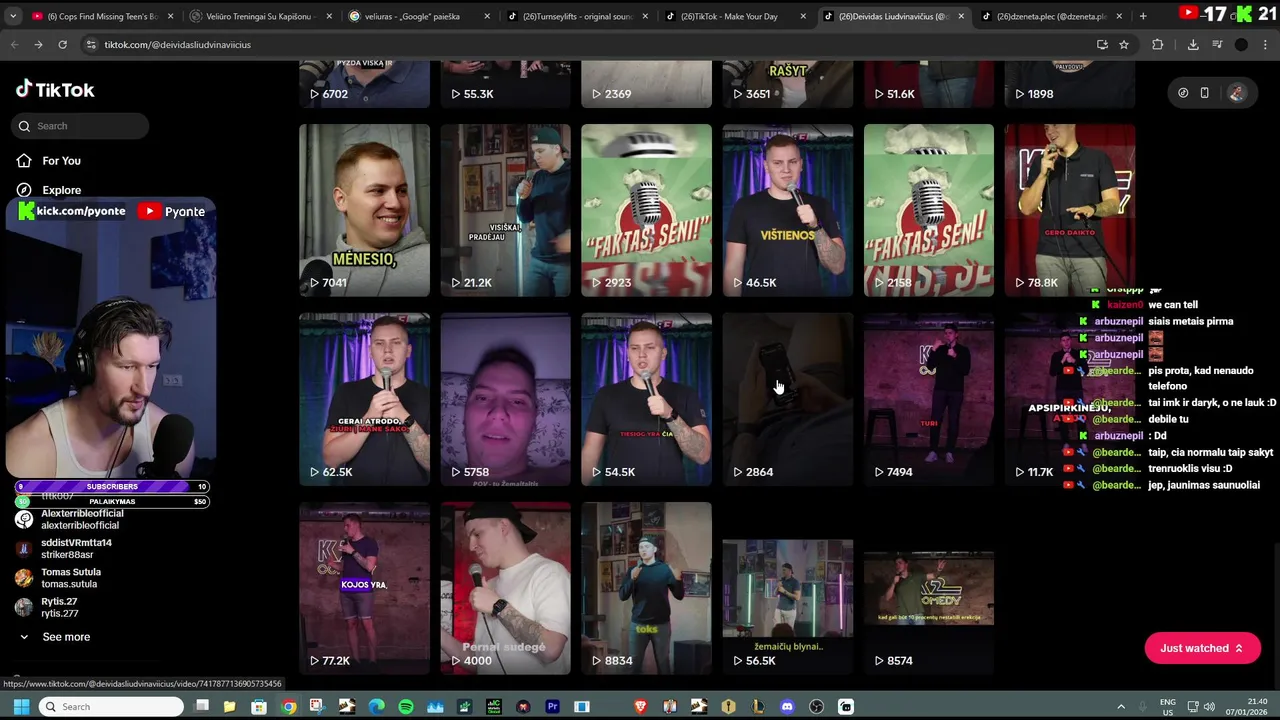Open video with 4000 views

505,588
